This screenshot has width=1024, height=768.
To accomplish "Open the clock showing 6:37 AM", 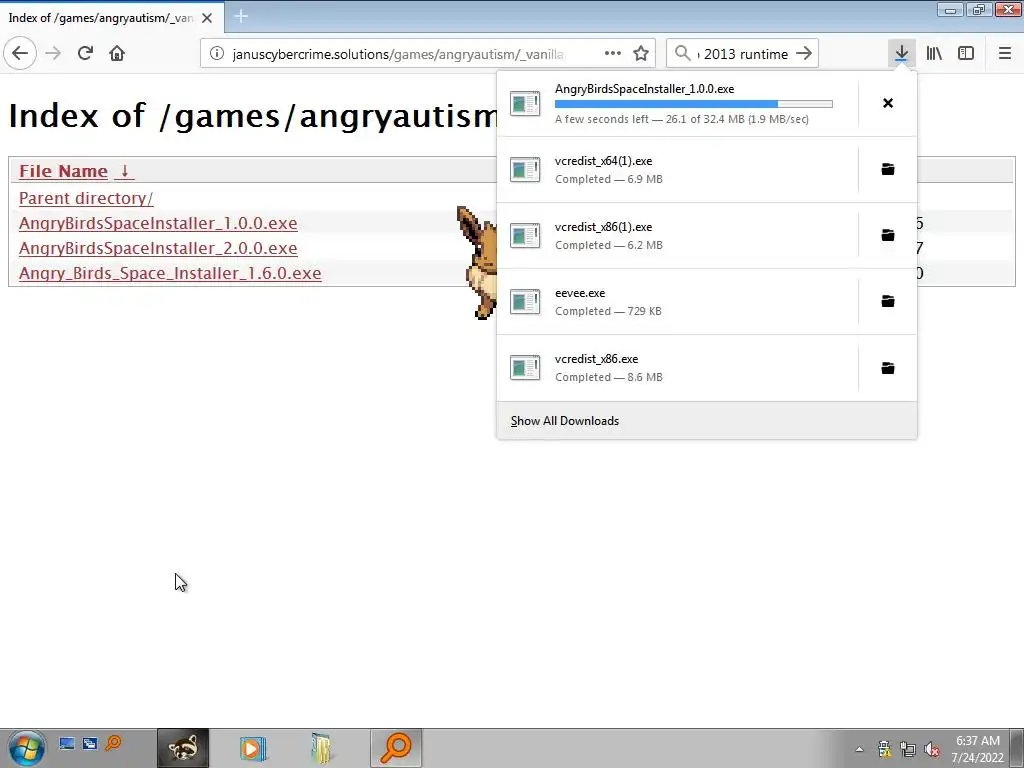I will tap(978, 749).
